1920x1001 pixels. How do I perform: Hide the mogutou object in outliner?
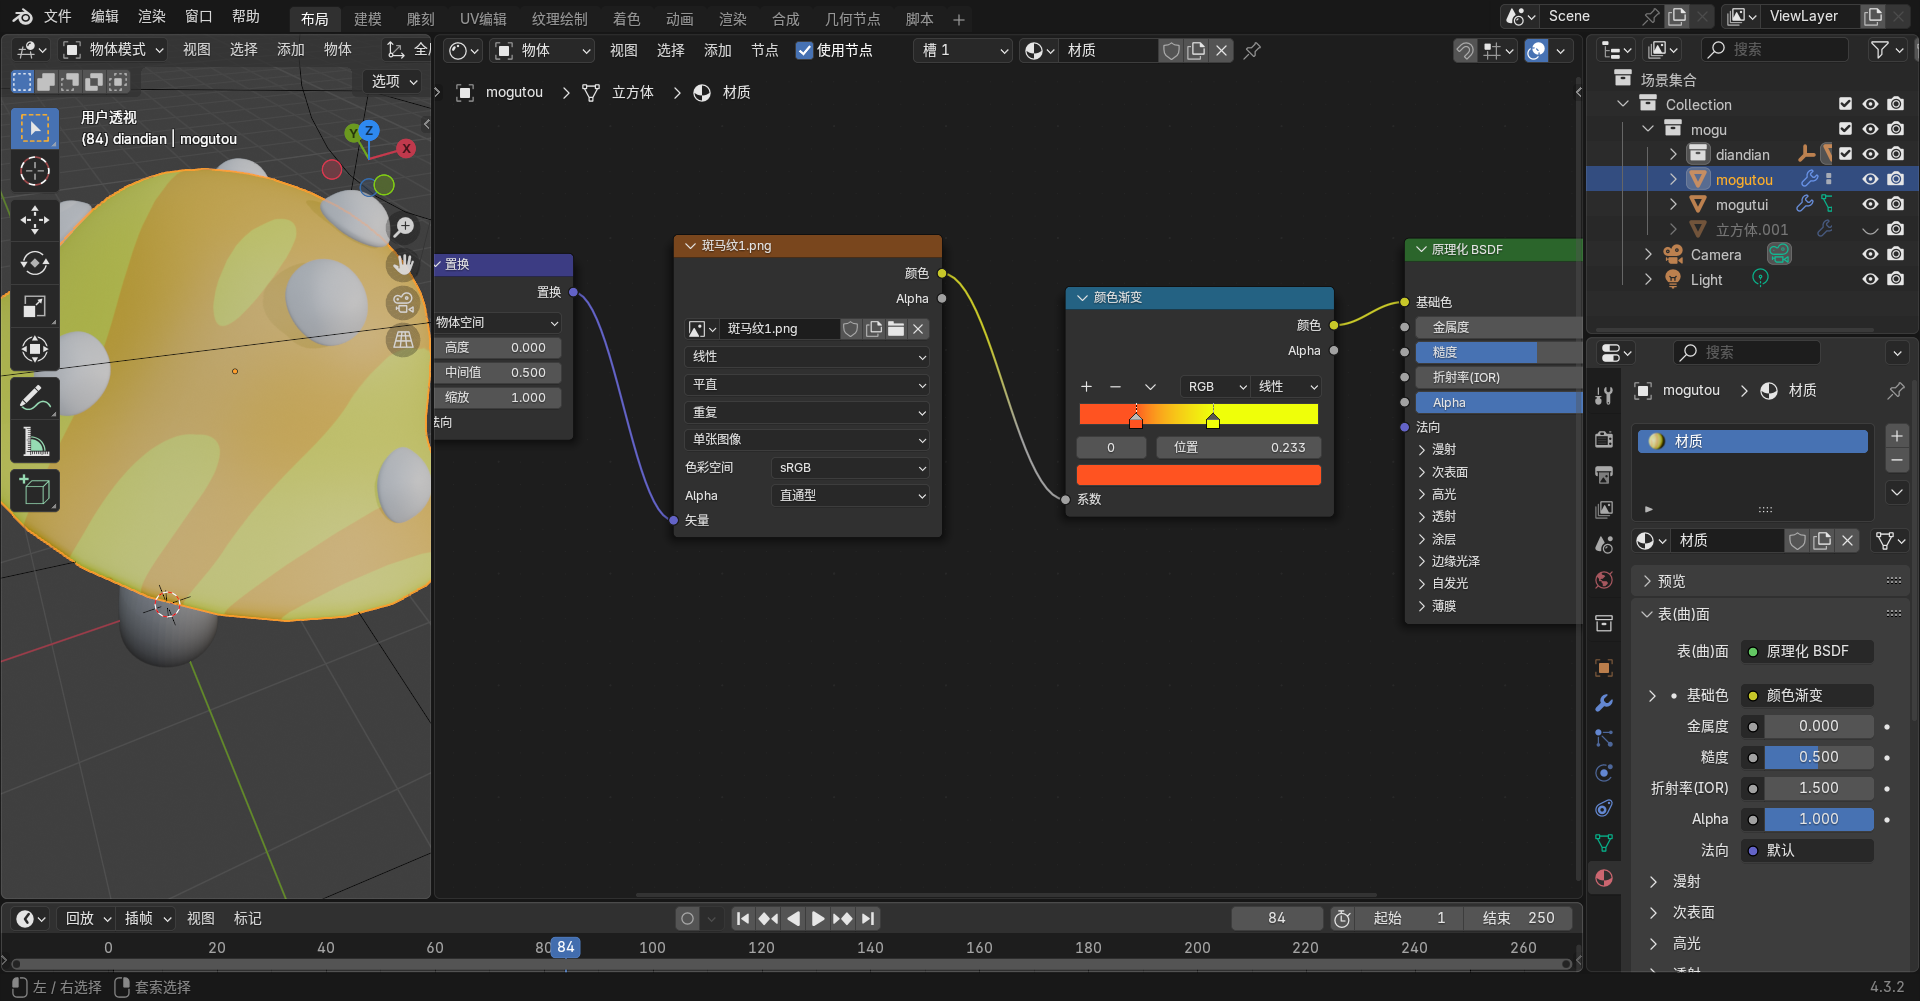1870,179
